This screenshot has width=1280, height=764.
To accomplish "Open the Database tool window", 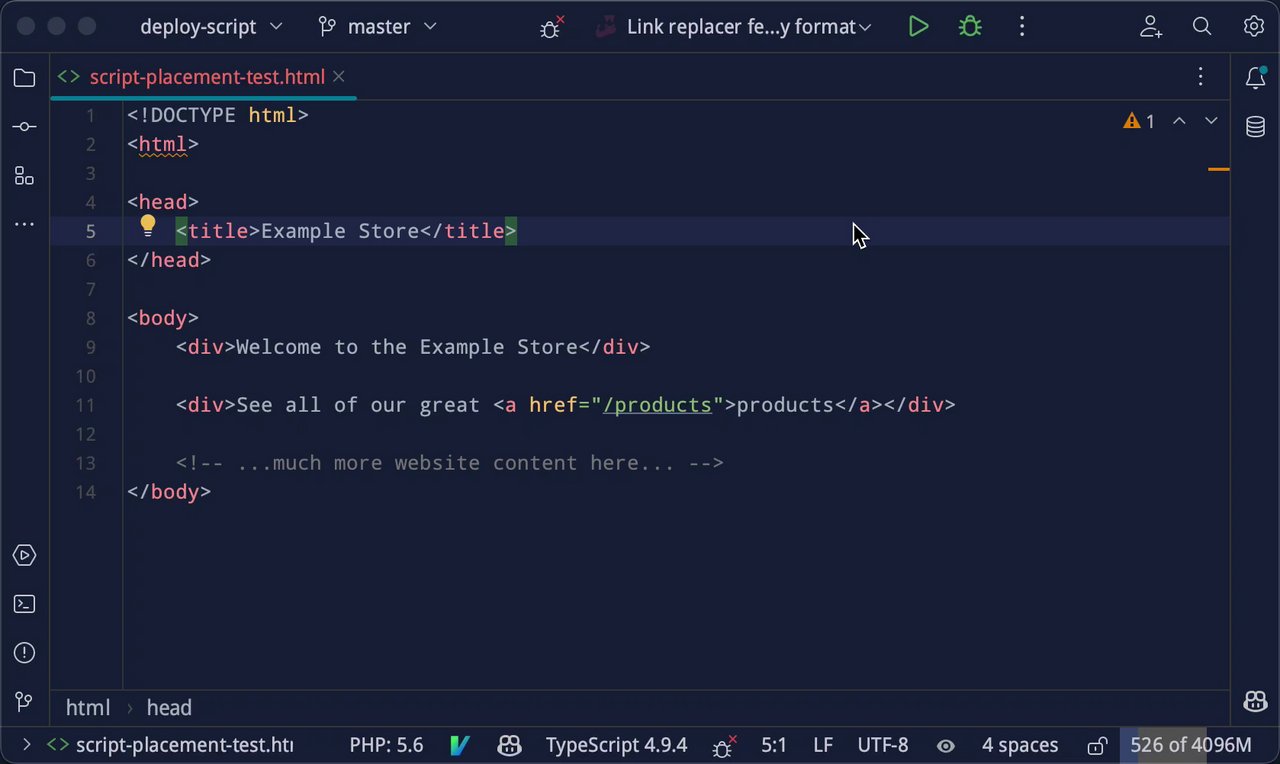I will pos(1255,127).
